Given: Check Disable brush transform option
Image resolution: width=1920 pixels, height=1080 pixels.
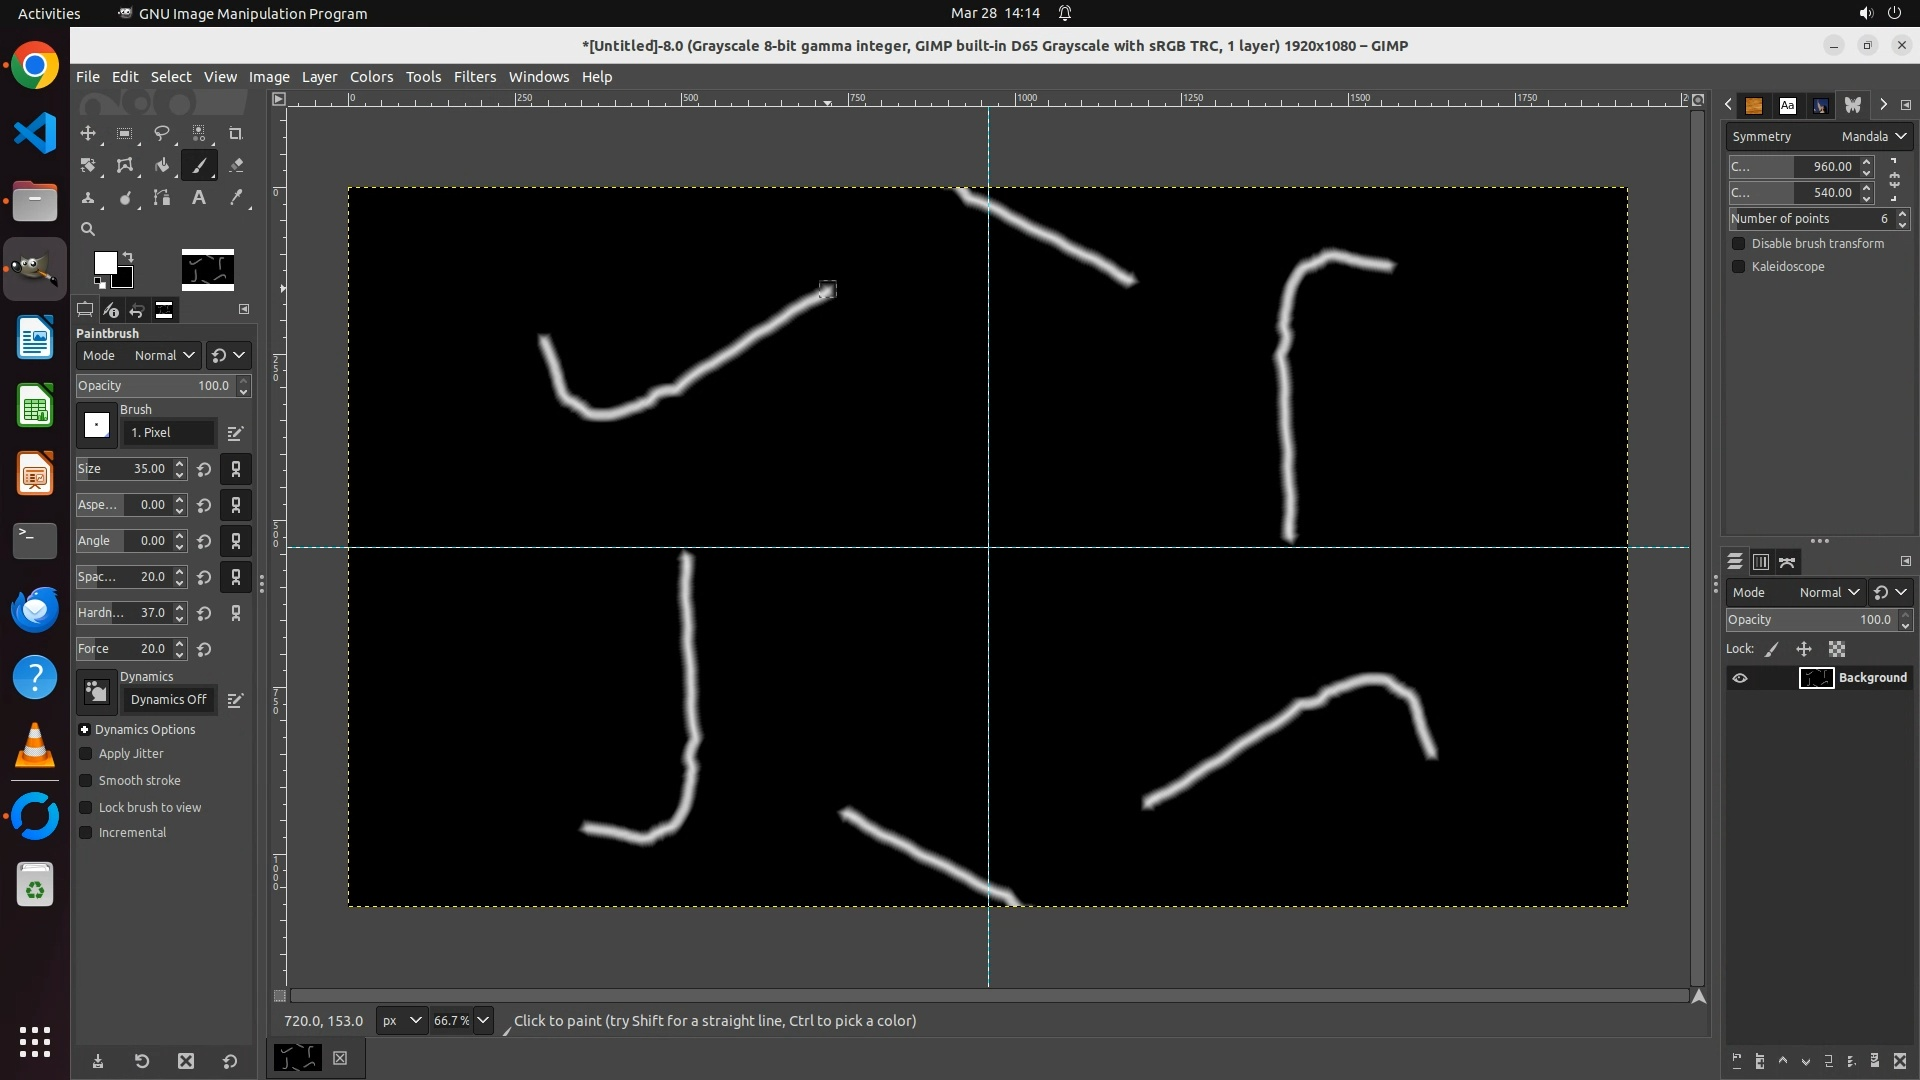Looking at the screenshot, I should click(x=1739, y=244).
